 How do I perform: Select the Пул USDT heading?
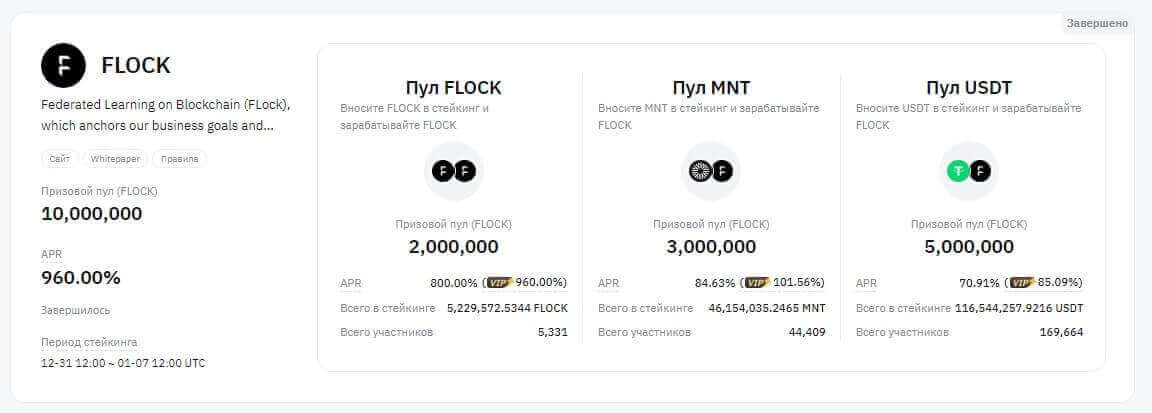(x=969, y=88)
